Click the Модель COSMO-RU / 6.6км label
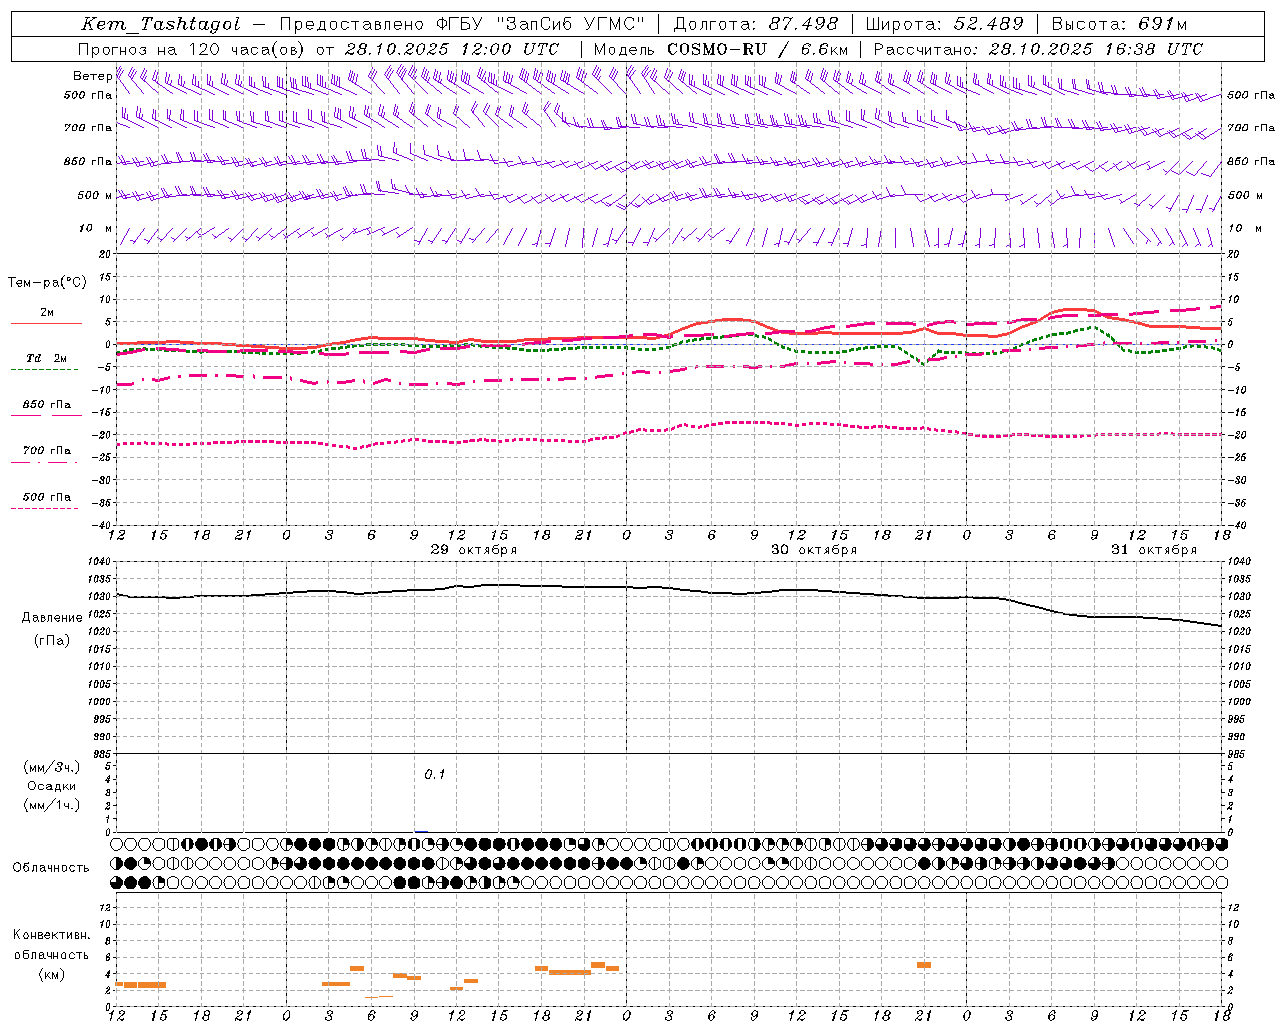Viewport: 1280px width, 1024px height. 720,49
